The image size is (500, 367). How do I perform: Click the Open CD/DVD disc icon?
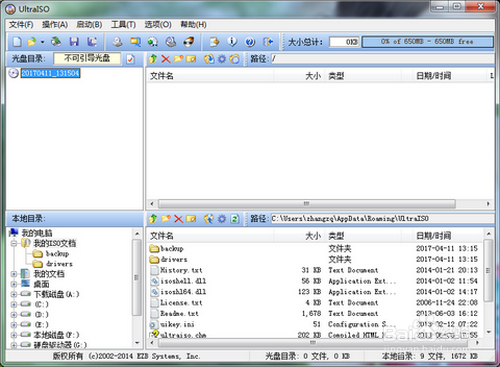[56, 42]
